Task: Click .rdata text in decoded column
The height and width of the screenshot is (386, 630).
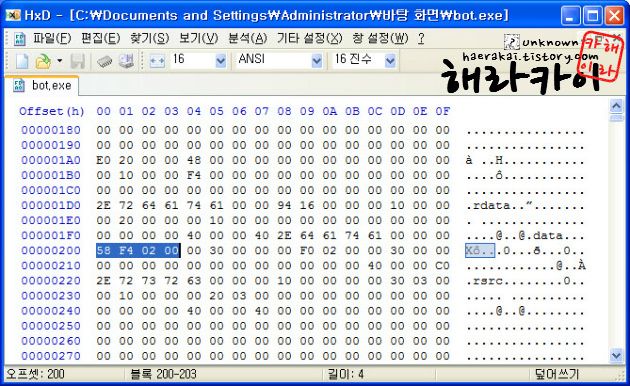Action: click(488, 206)
